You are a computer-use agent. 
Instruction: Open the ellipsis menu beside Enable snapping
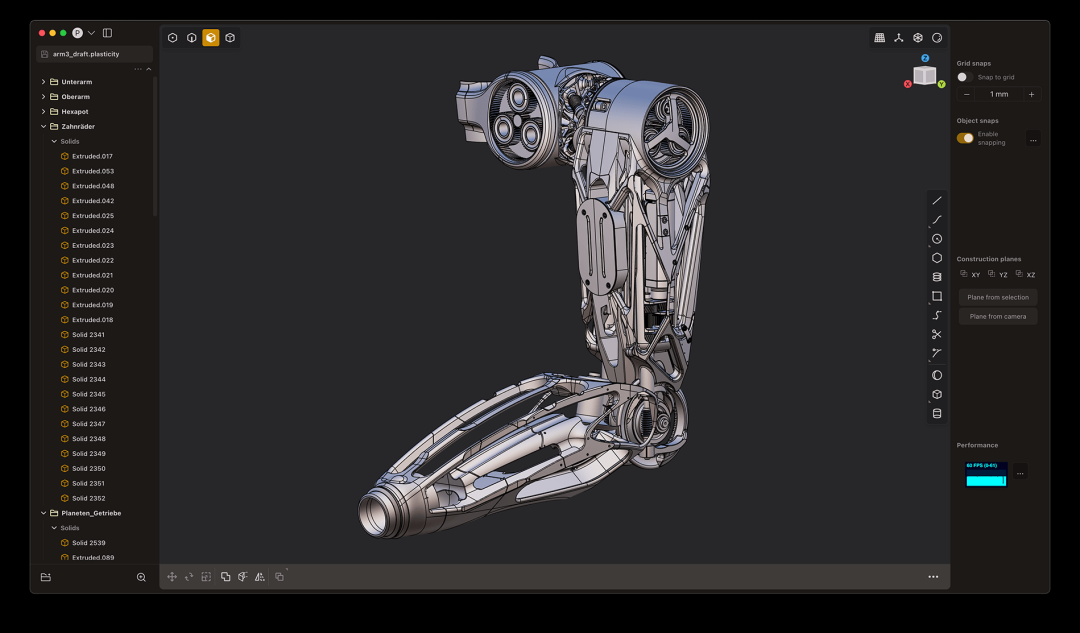1033,138
